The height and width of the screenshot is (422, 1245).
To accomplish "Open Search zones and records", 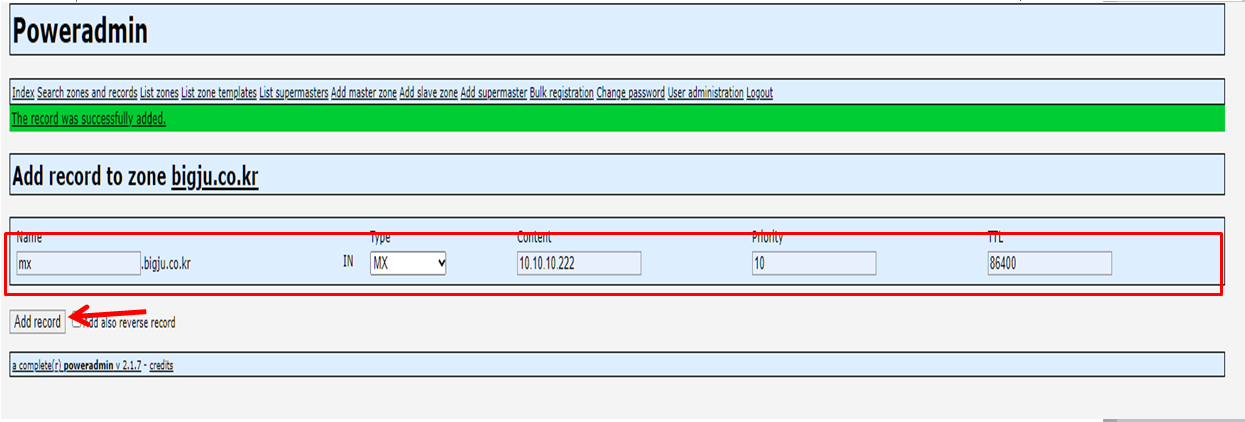I will [87, 93].
